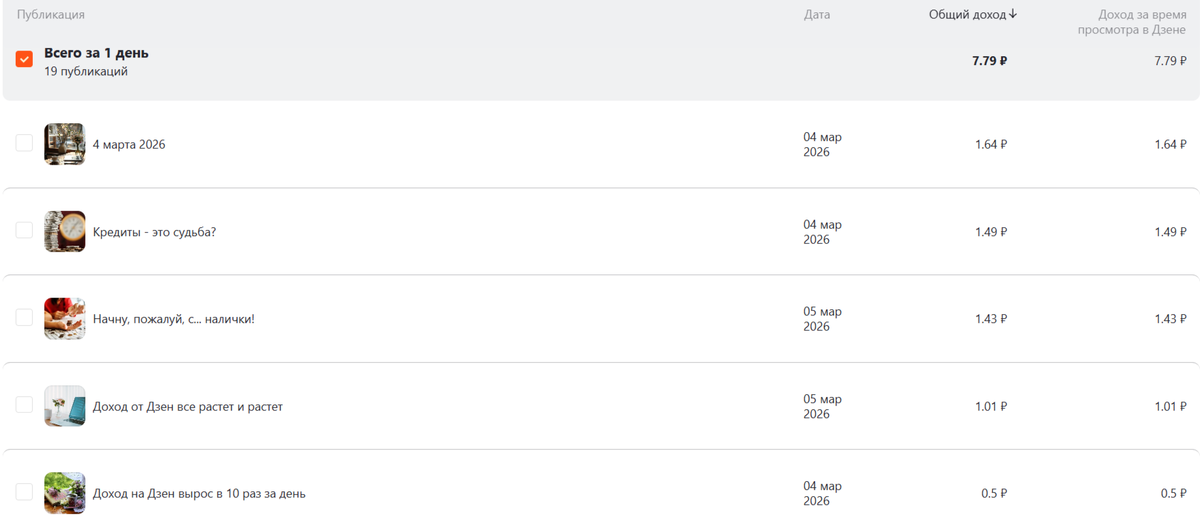Open thumbnail for 'Начну, пожалуй, с... налички!'
Screen dimensions: 1200x531
point(65,318)
